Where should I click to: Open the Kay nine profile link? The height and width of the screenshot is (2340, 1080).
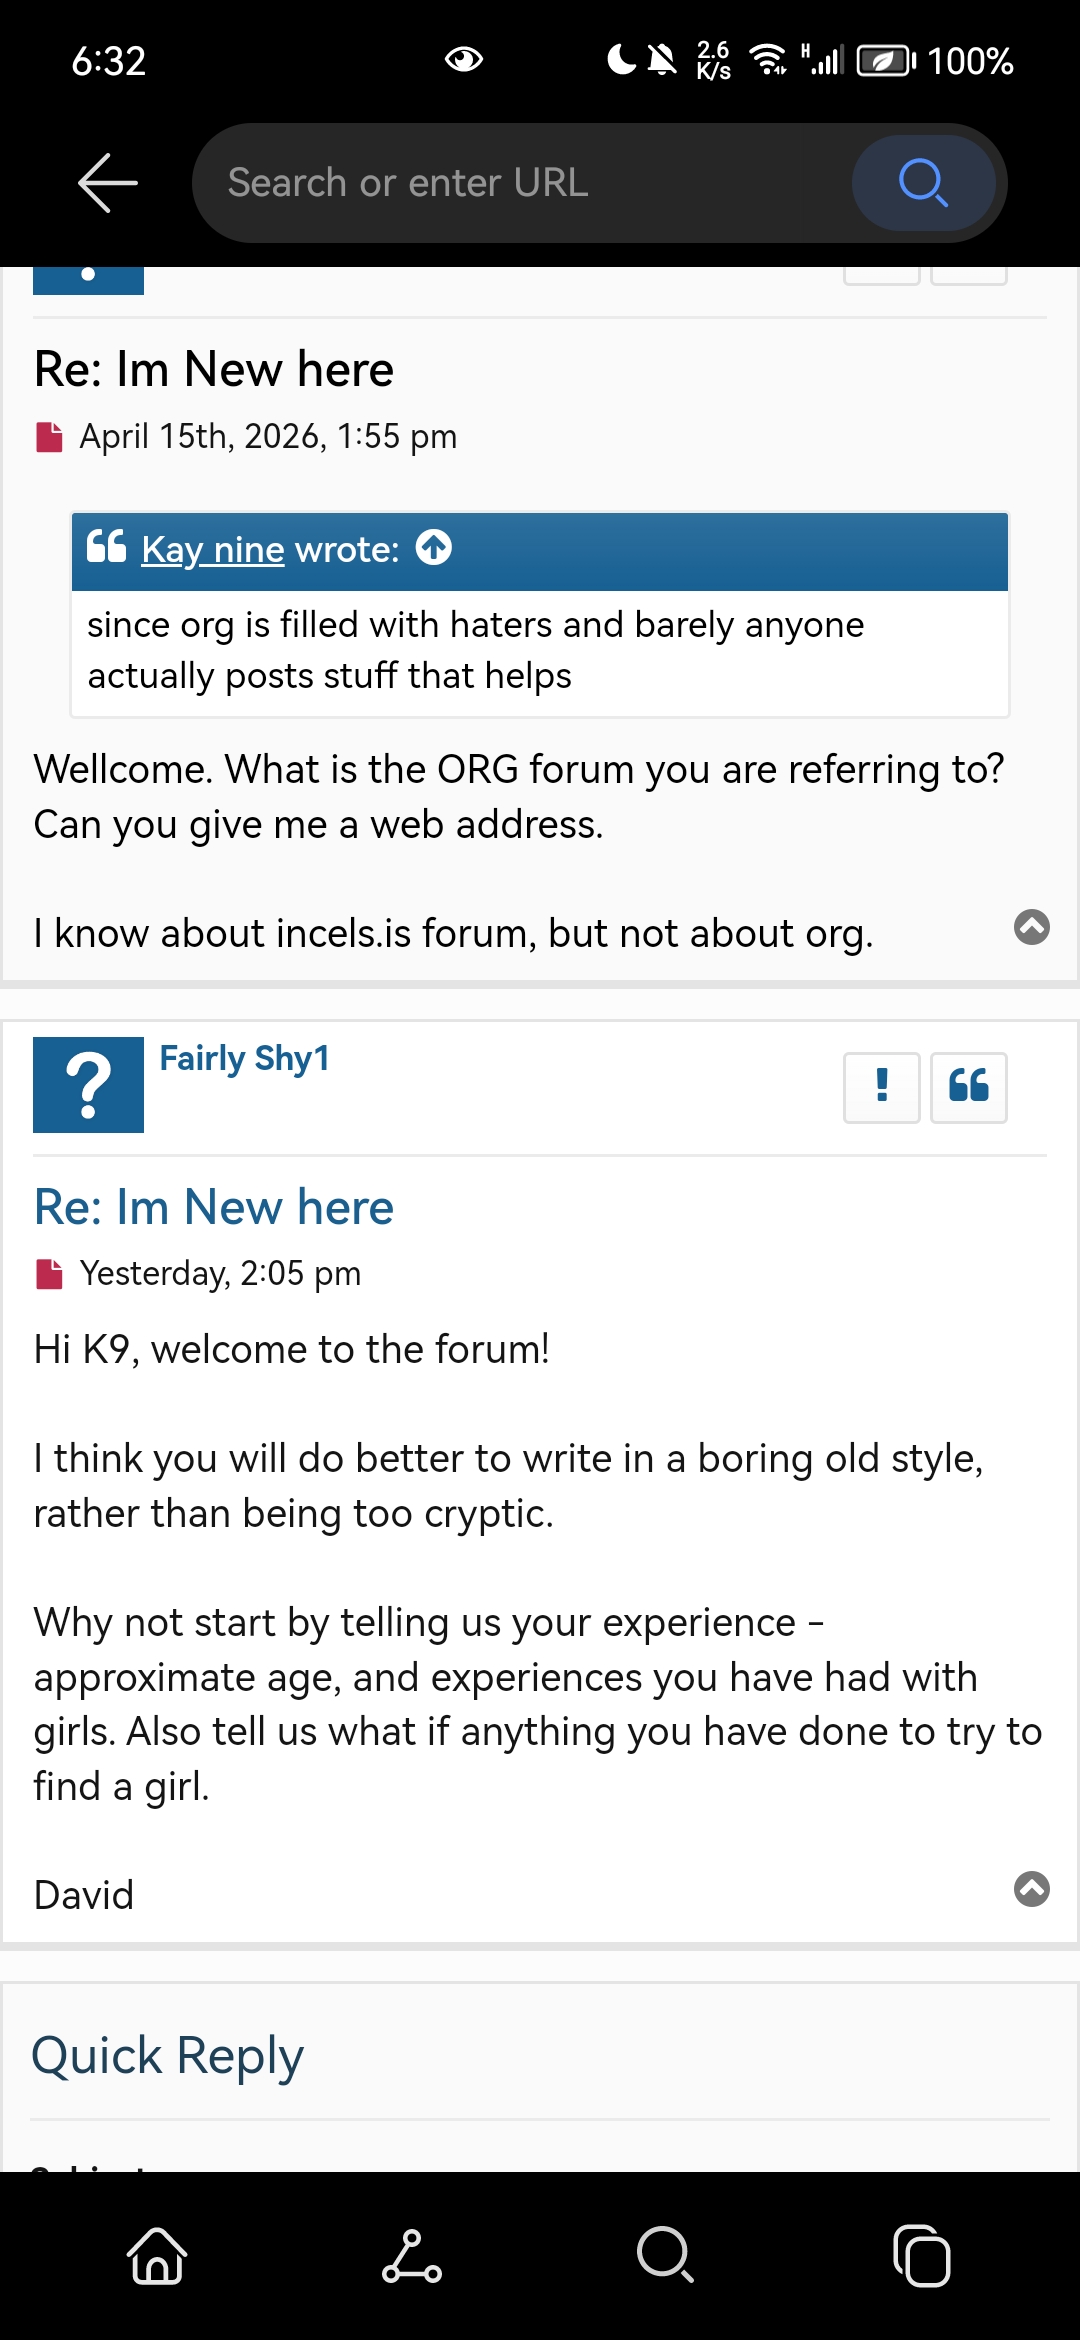tap(213, 549)
